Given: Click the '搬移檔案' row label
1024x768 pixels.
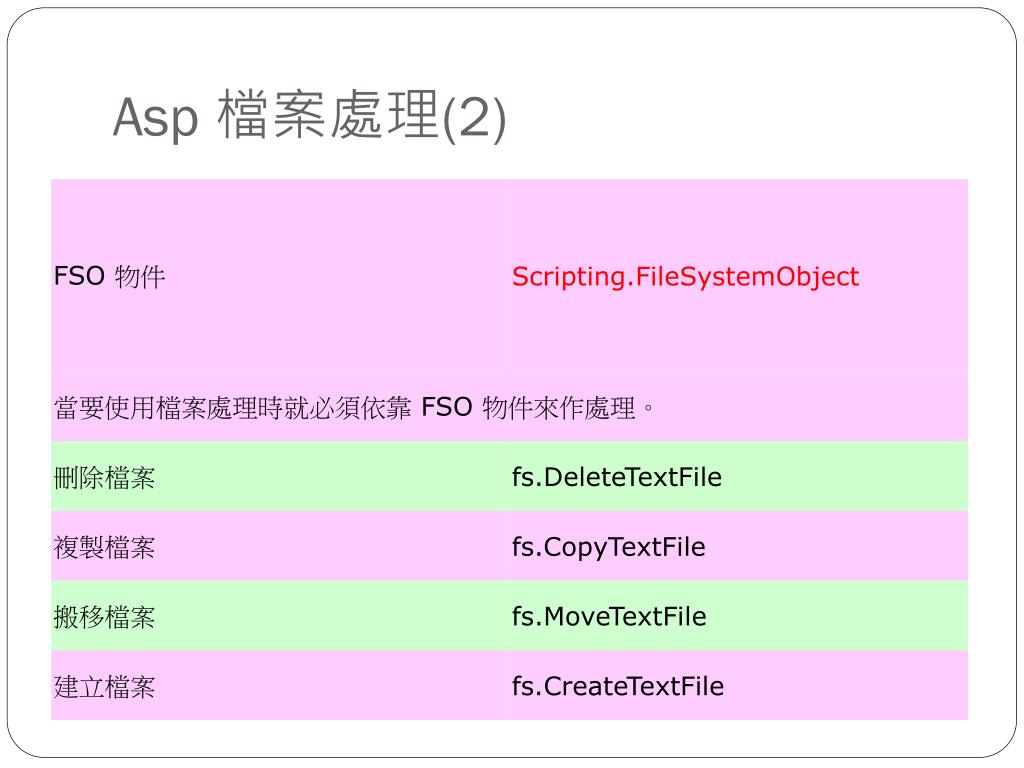Looking at the screenshot, I should click(x=104, y=617).
